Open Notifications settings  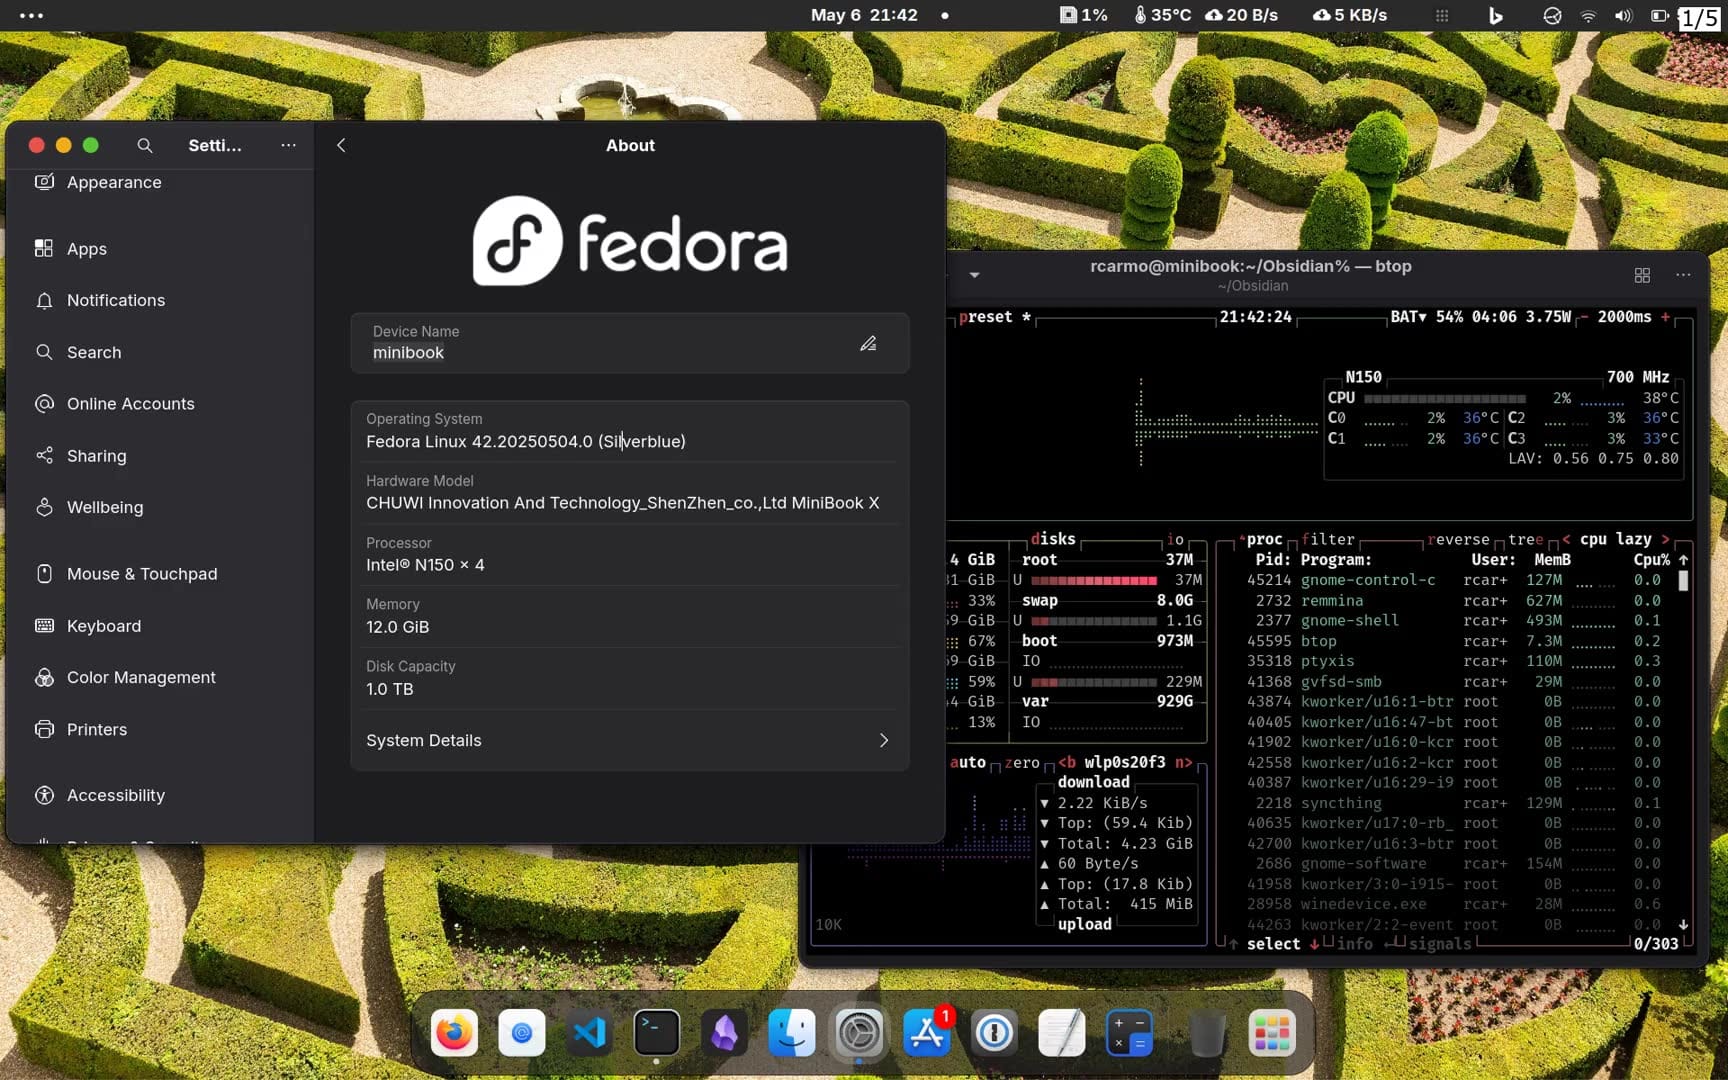160,300
